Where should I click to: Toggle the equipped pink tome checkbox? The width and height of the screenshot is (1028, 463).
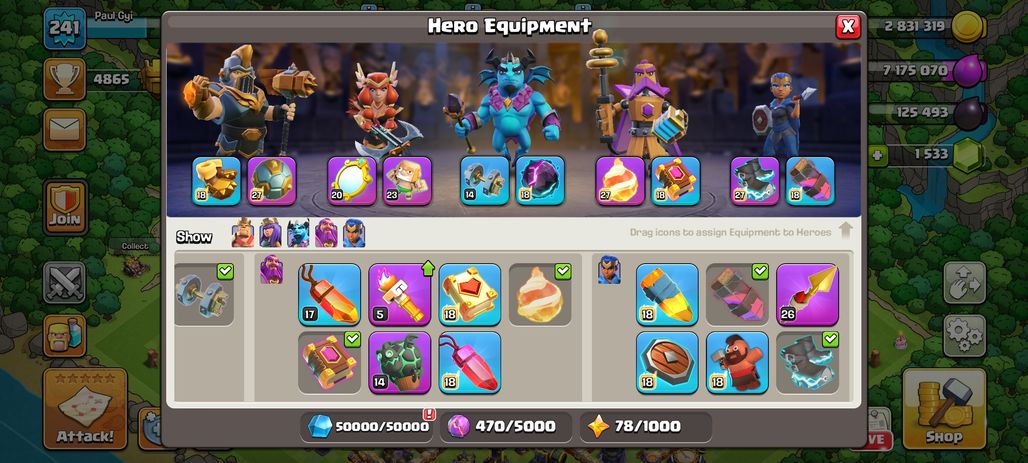[352, 339]
